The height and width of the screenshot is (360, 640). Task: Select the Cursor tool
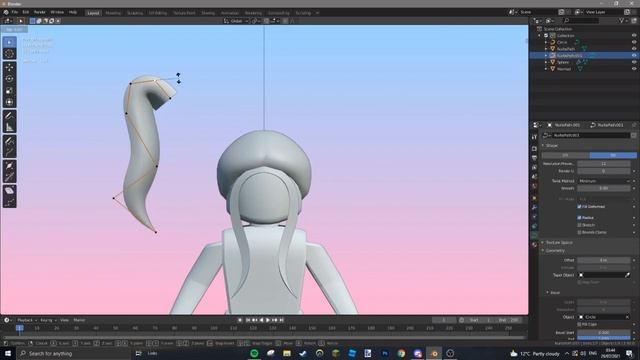coord(9,53)
